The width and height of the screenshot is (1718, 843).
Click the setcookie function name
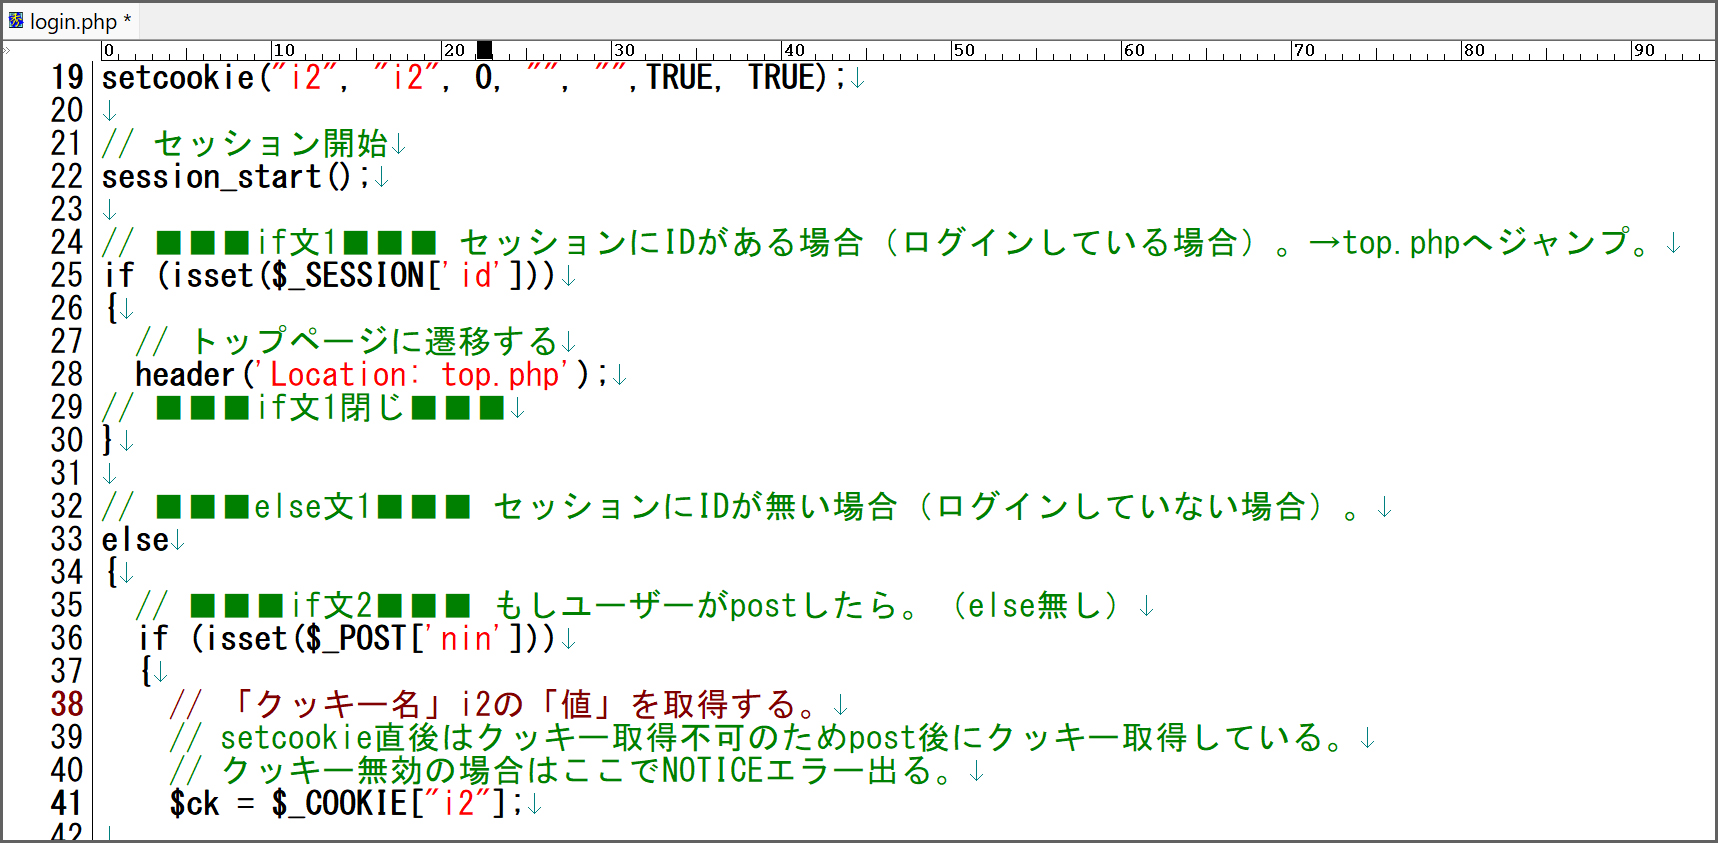(x=178, y=78)
